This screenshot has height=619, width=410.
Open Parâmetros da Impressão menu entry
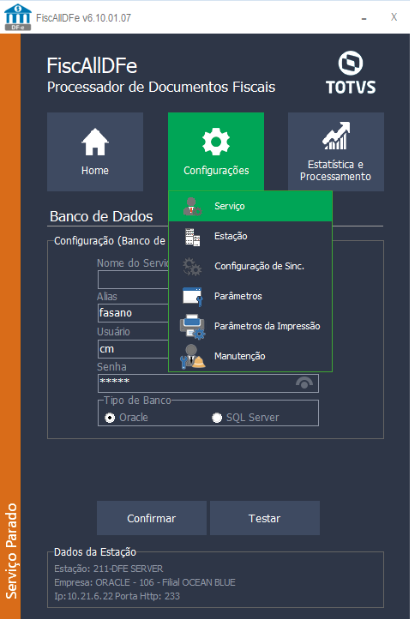pyautogui.click(x=251, y=326)
